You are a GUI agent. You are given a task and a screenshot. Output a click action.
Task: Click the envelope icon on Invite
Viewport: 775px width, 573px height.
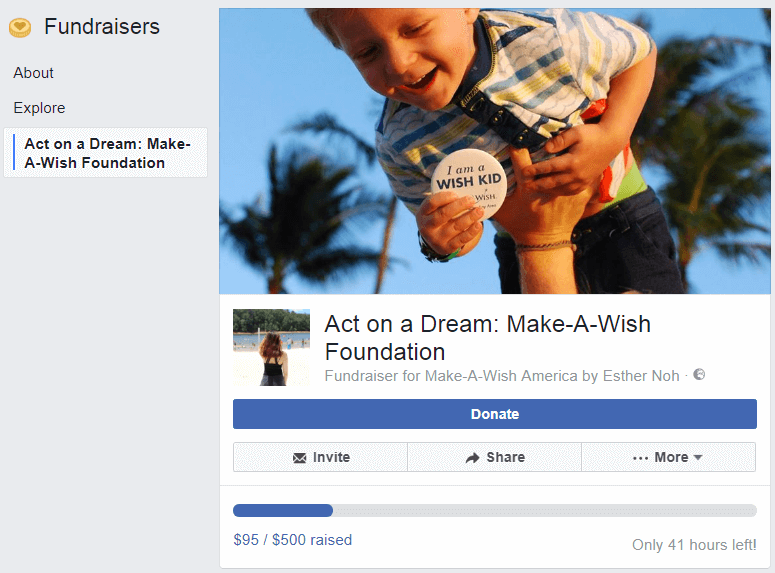coord(300,458)
